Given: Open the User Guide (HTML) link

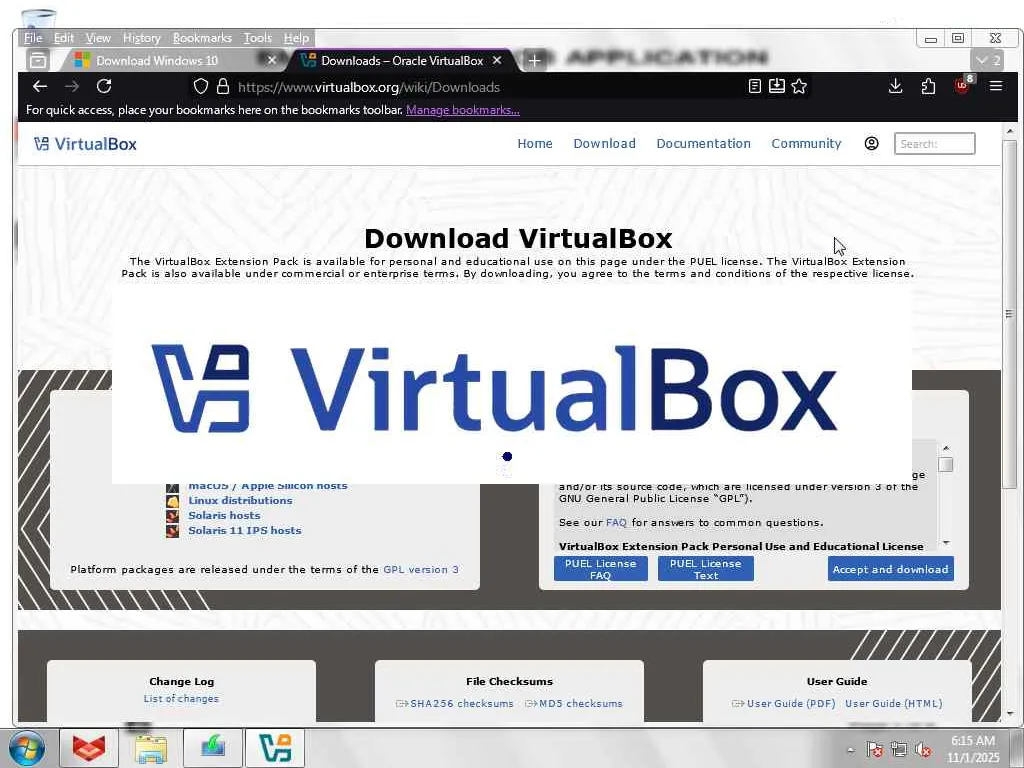Looking at the screenshot, I should pyautogui.click(x=893, y=703).
